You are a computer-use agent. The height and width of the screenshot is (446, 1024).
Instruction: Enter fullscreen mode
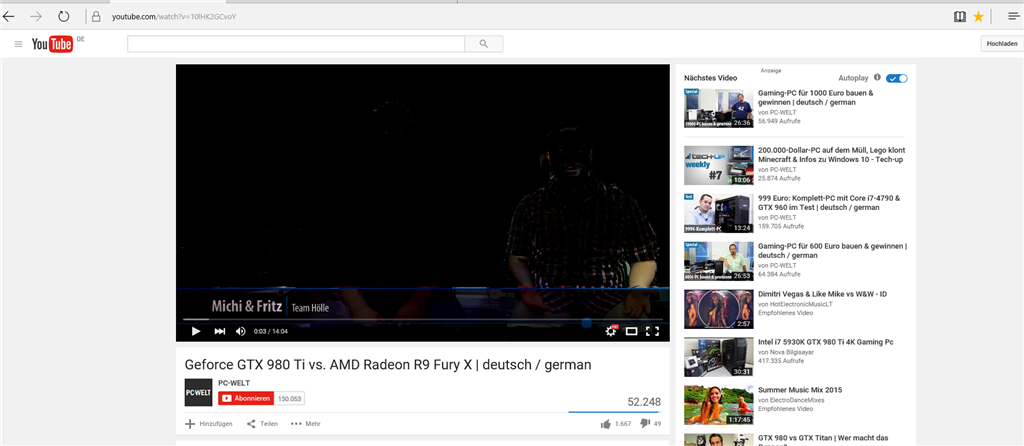(x=652, y=331)
